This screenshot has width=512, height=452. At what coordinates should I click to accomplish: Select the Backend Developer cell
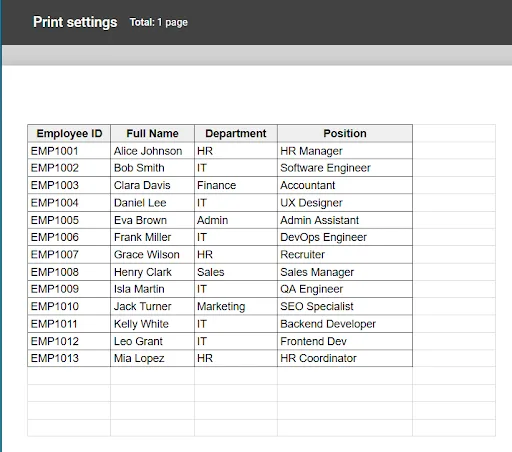point(345,324)
